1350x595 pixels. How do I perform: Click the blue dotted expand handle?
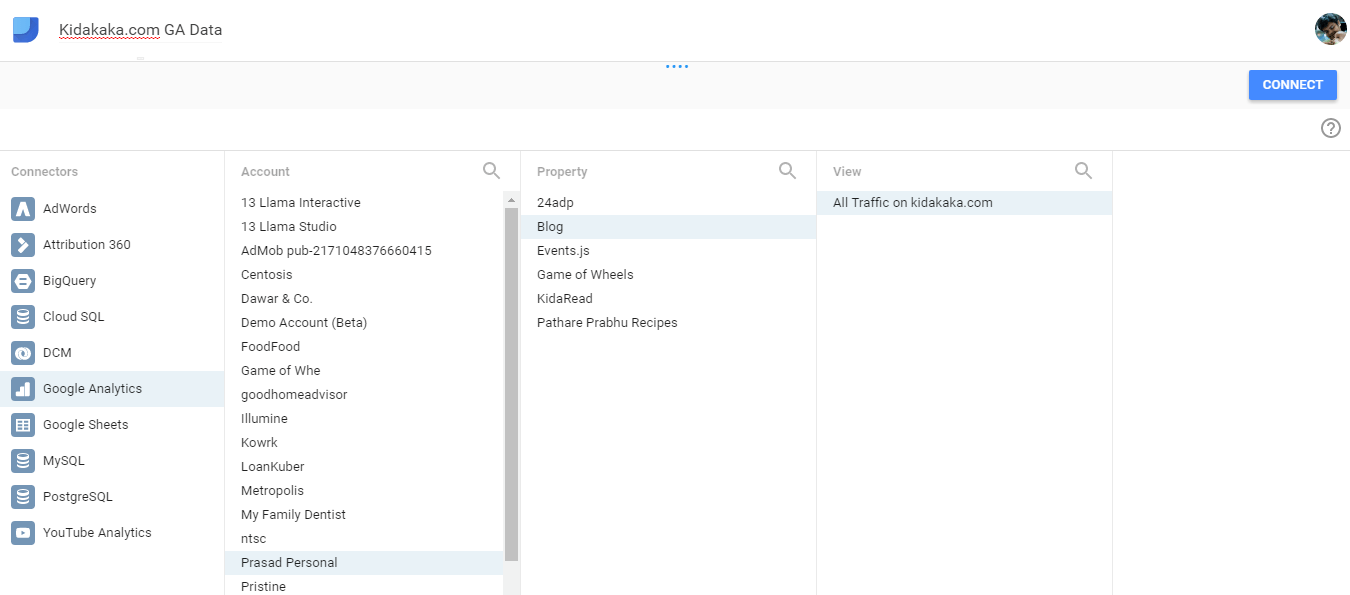[x=677, y=67]
